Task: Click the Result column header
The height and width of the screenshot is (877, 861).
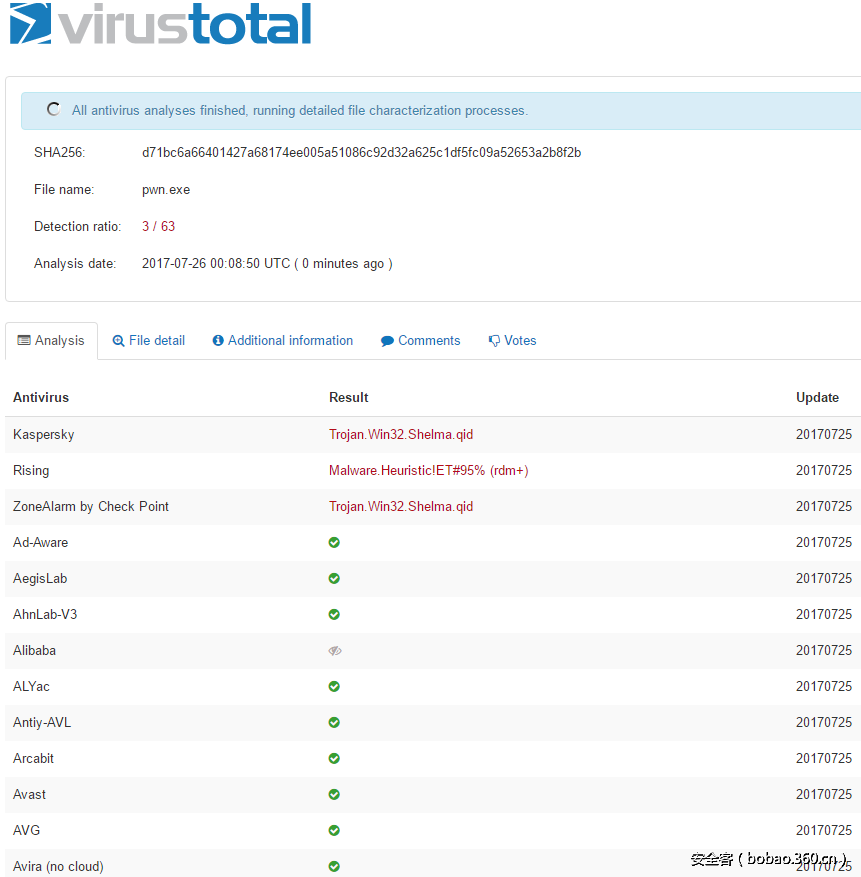Action: [x=349, y=398]
